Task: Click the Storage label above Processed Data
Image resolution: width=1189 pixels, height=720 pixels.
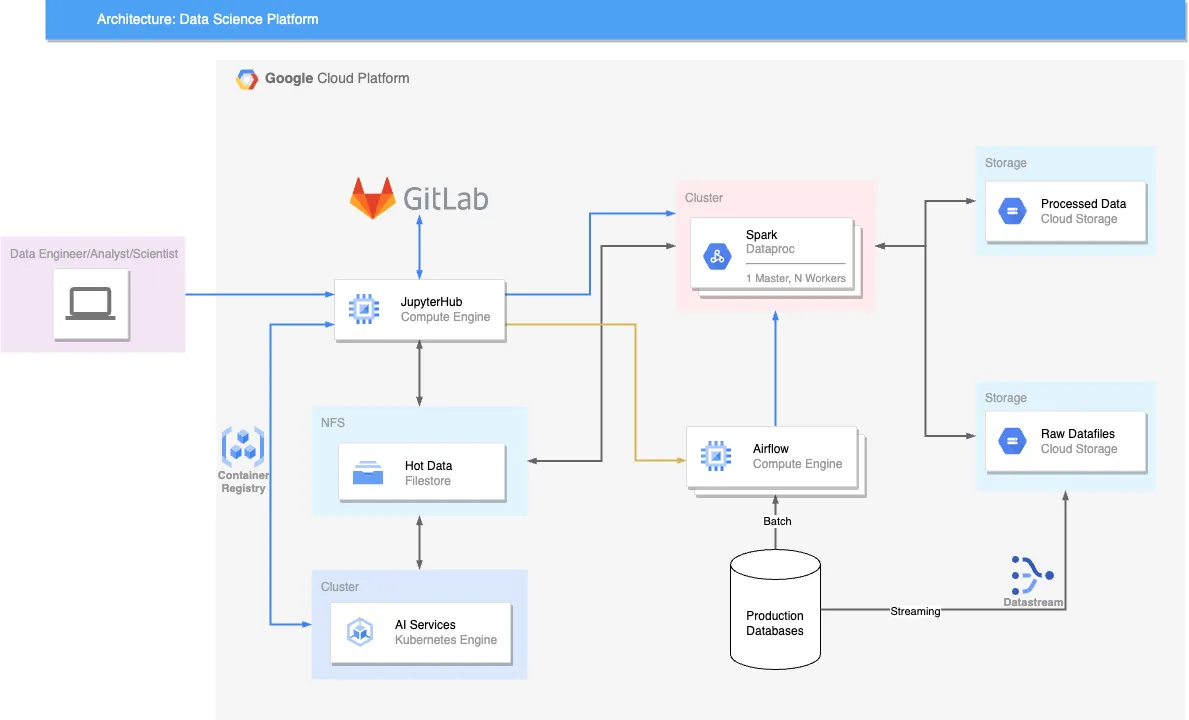Action: [x=1005, y=163]
